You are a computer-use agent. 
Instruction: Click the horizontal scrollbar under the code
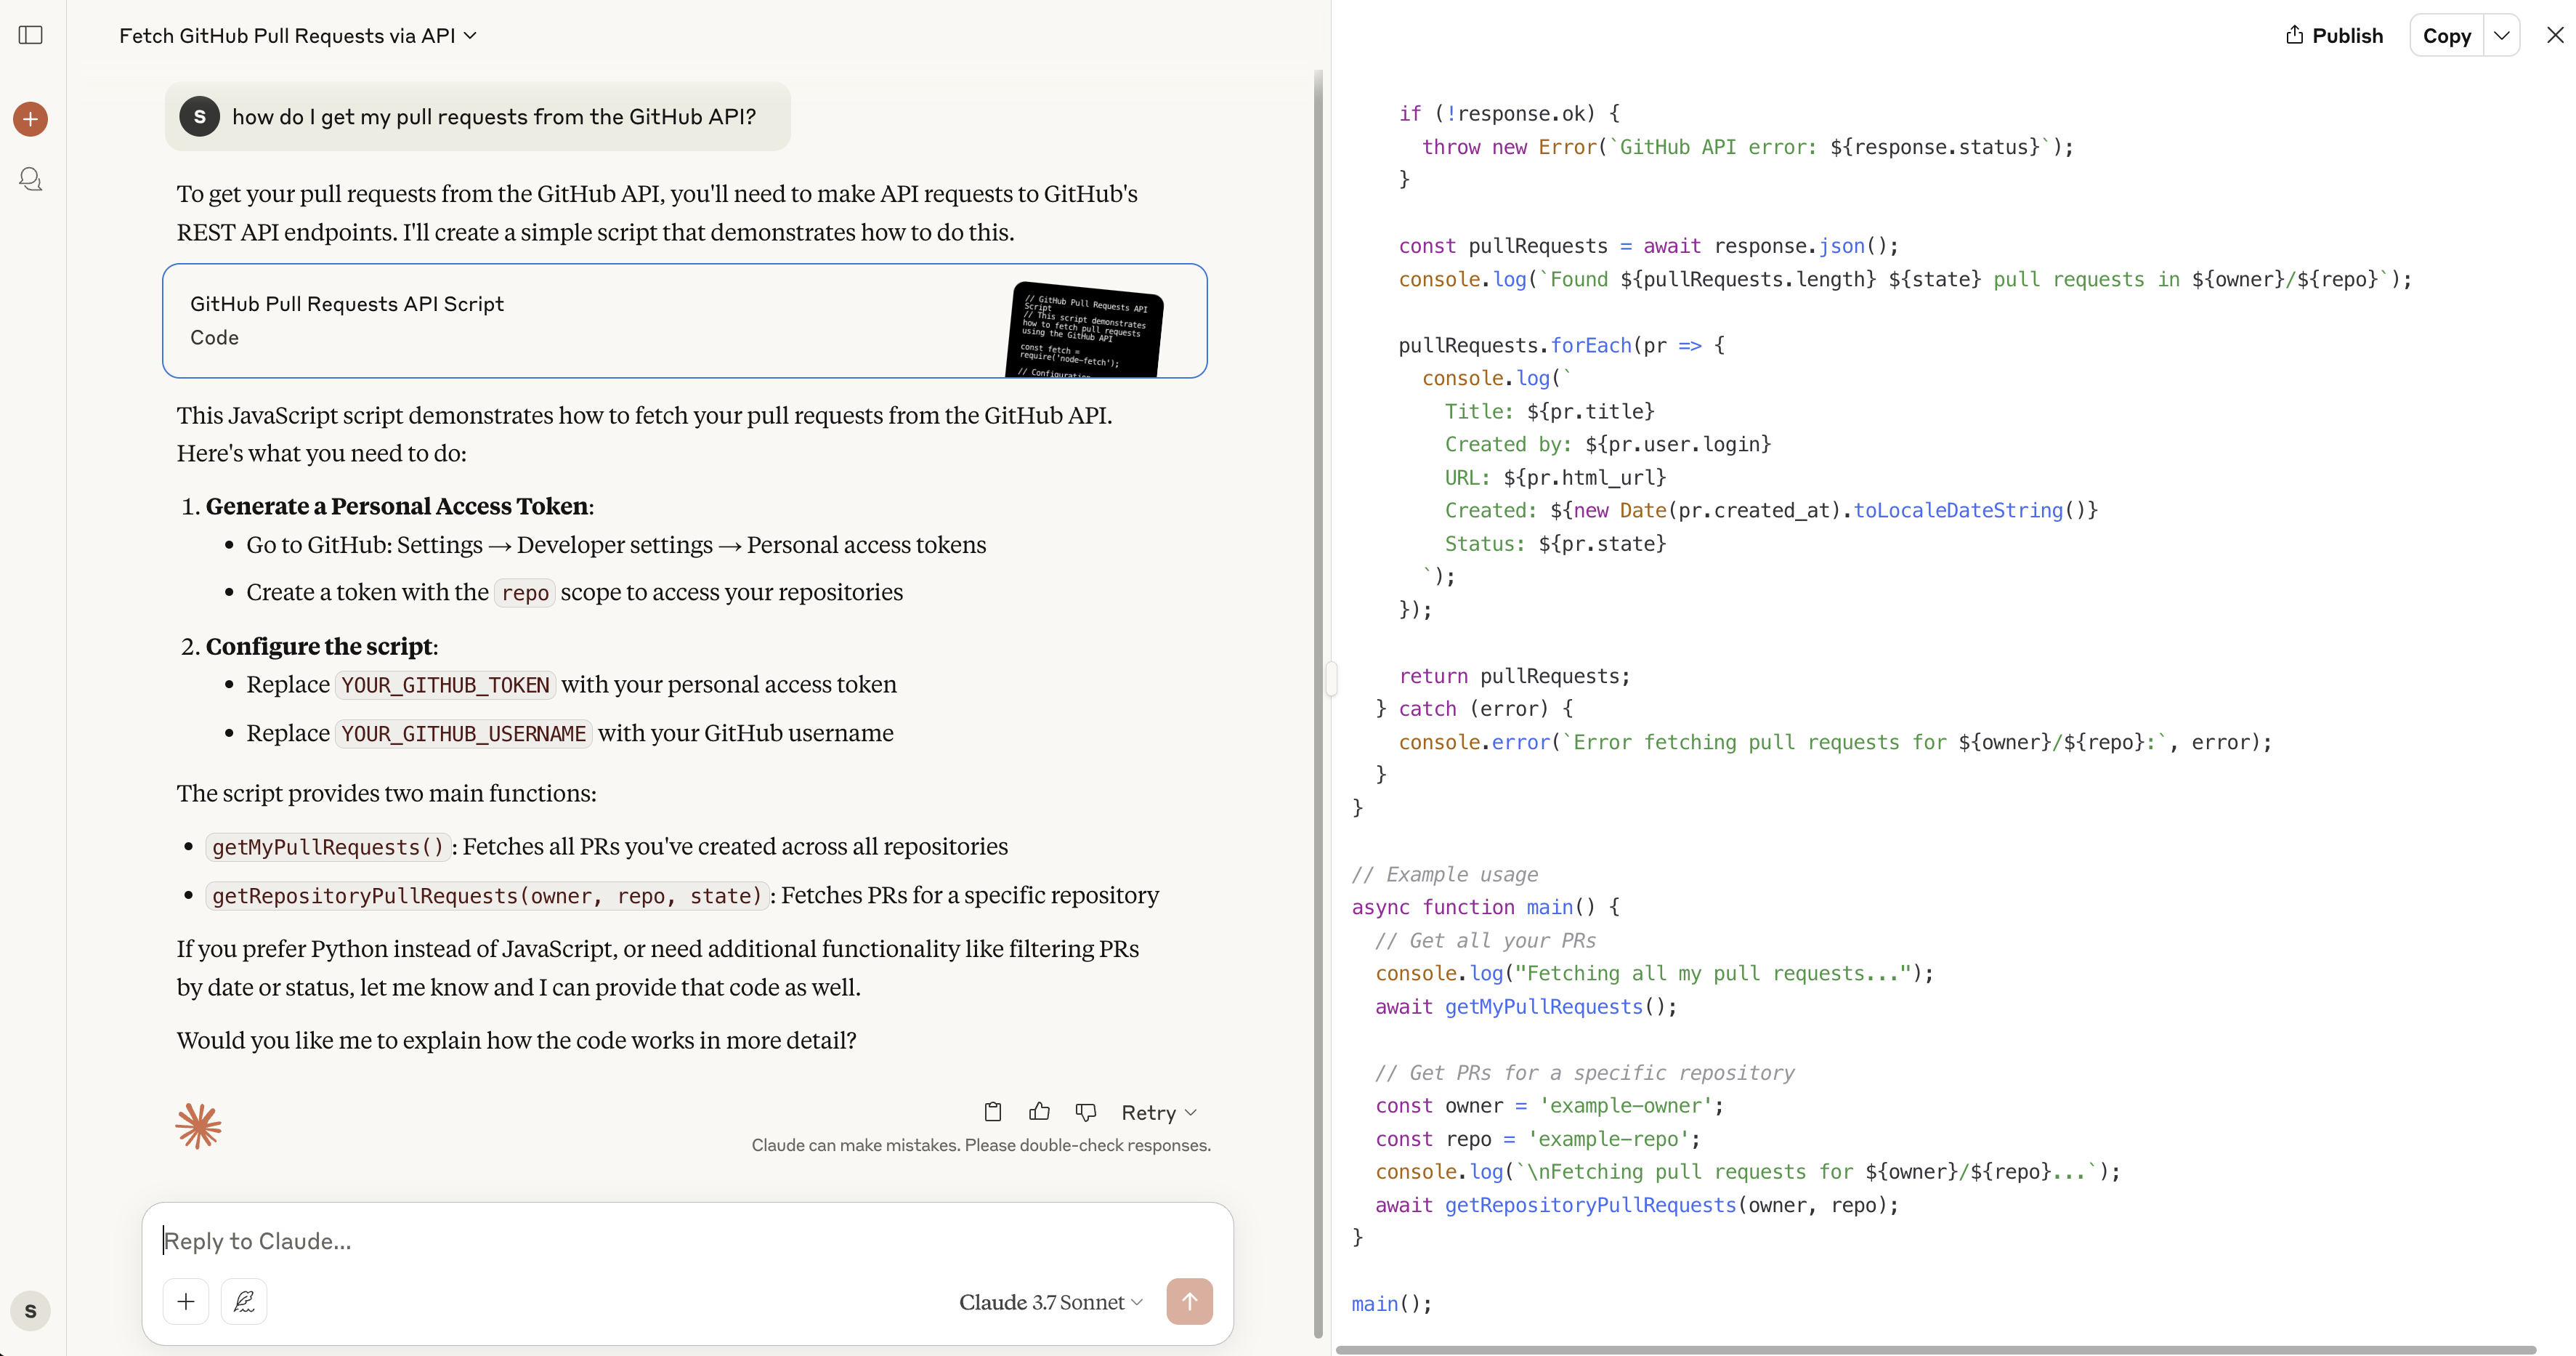(1935, 1349)
